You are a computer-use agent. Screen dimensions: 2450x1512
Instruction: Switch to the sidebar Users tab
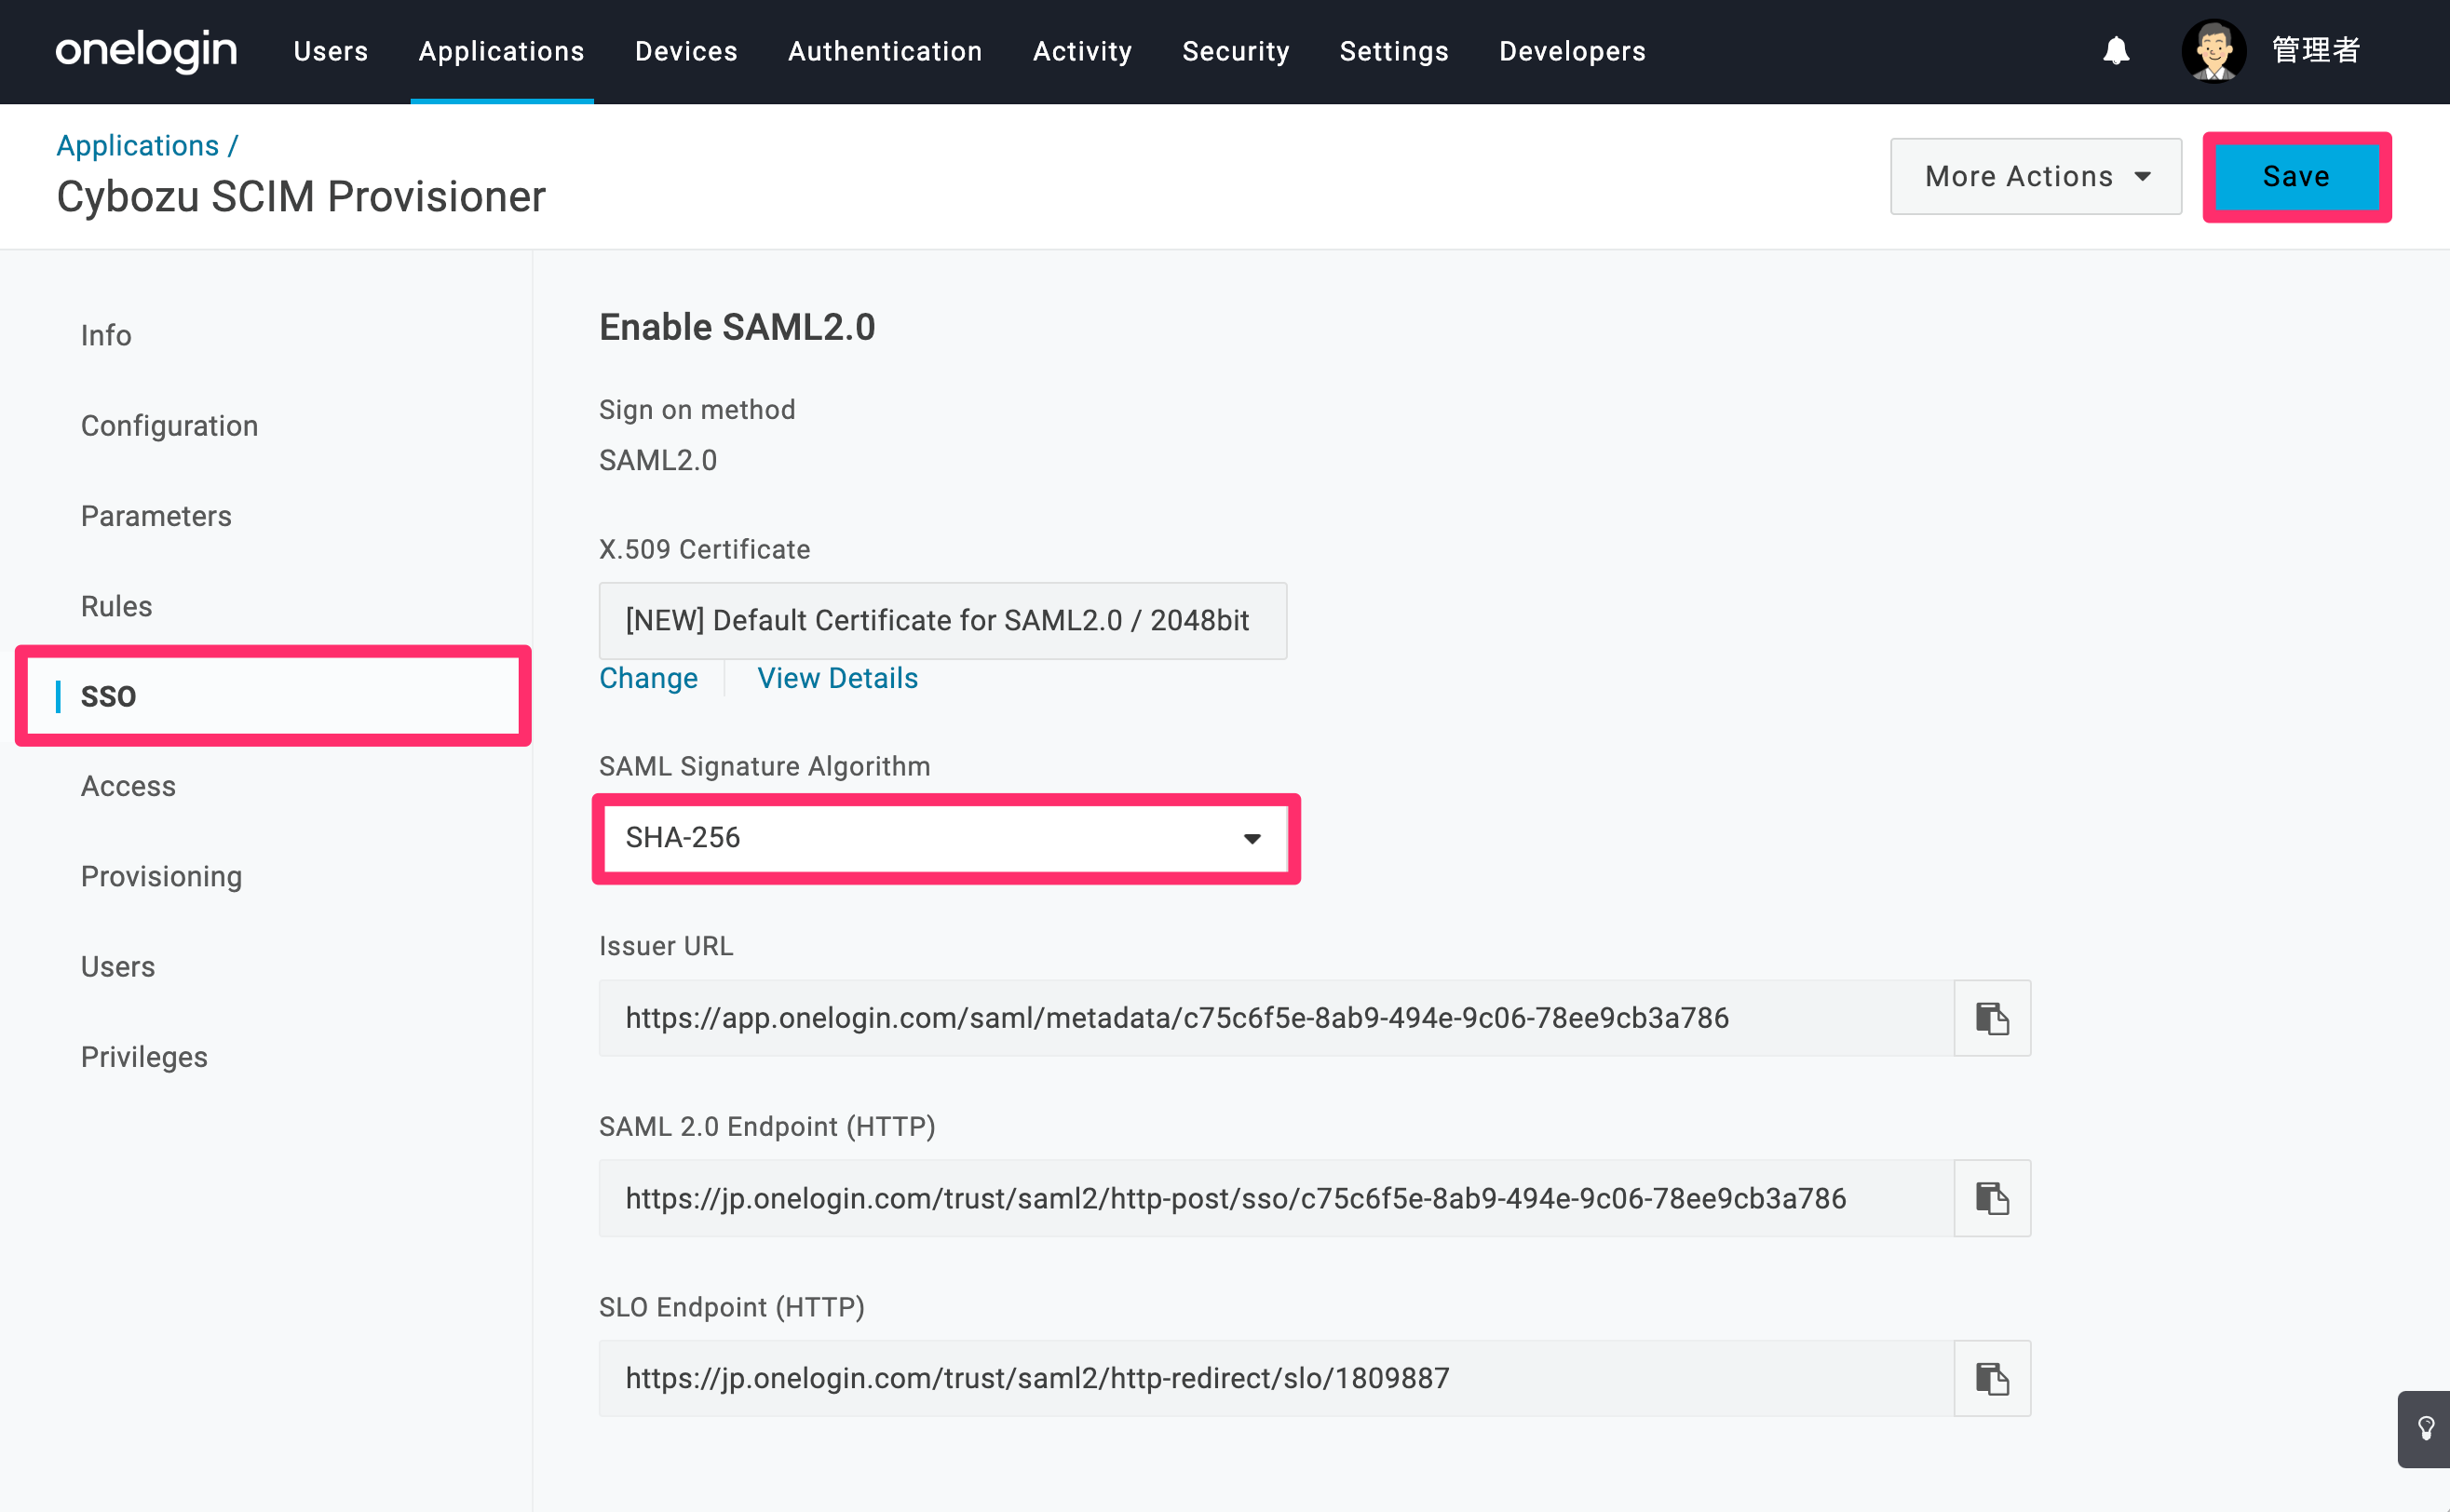point(118,967)
